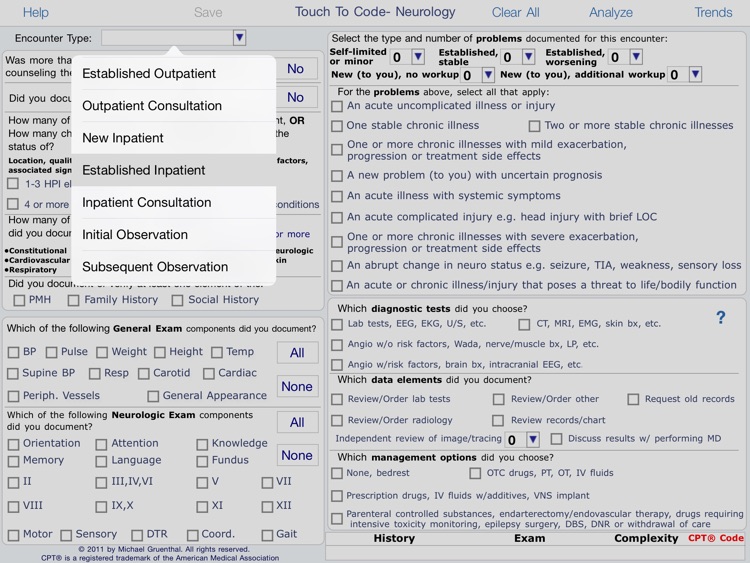750x563 pixels.
Task: Check the Fundus box
Action: click(202, 461)
